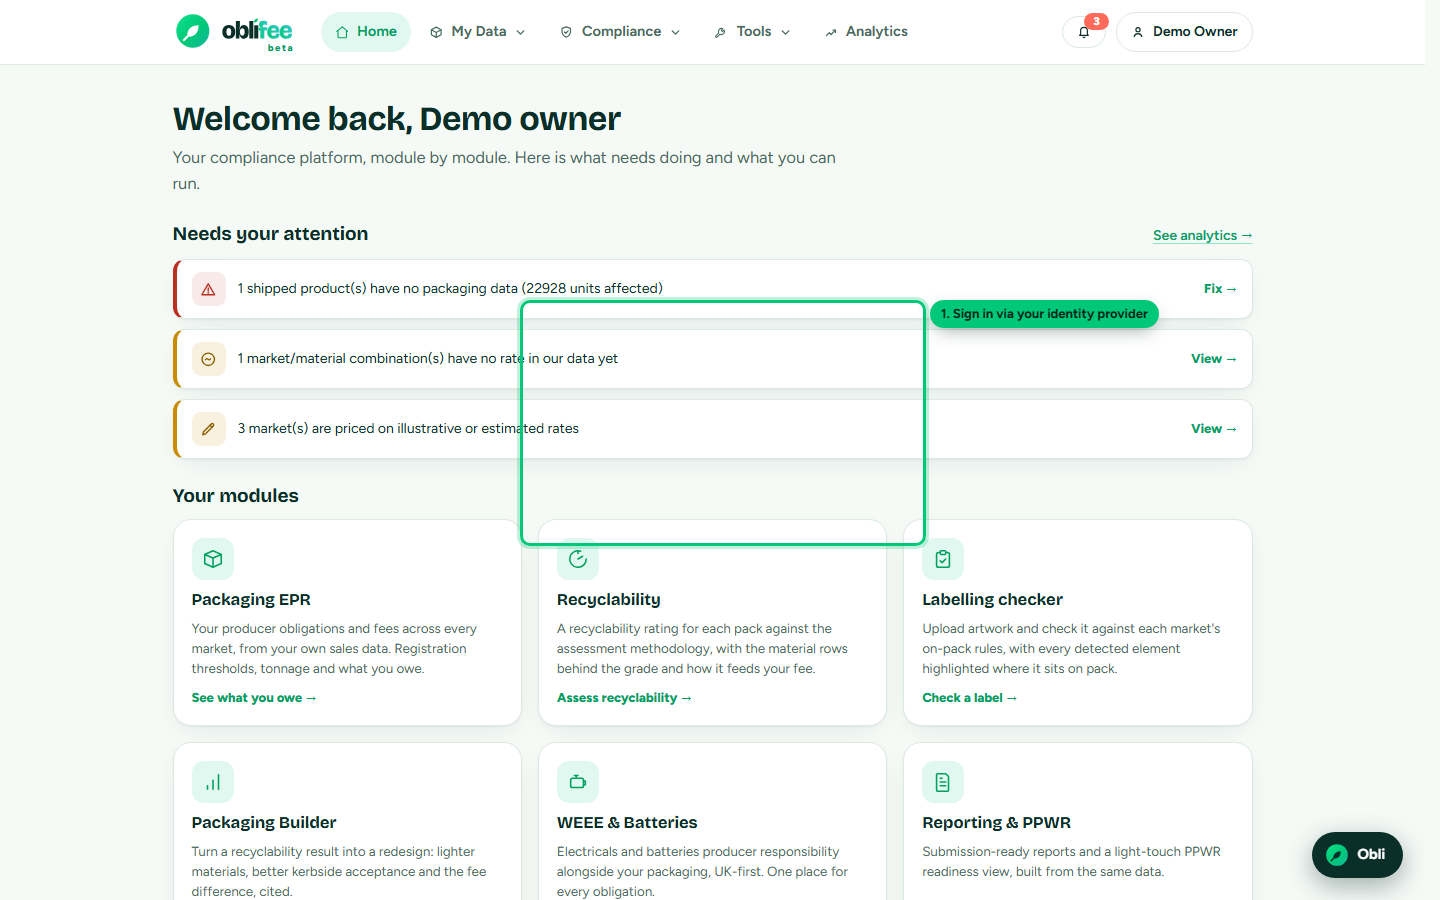The width and height of the screenshot is (1440, 900).
Task: Click the 'A recyclability rating for each pack' description
Action: pos(702,649)
